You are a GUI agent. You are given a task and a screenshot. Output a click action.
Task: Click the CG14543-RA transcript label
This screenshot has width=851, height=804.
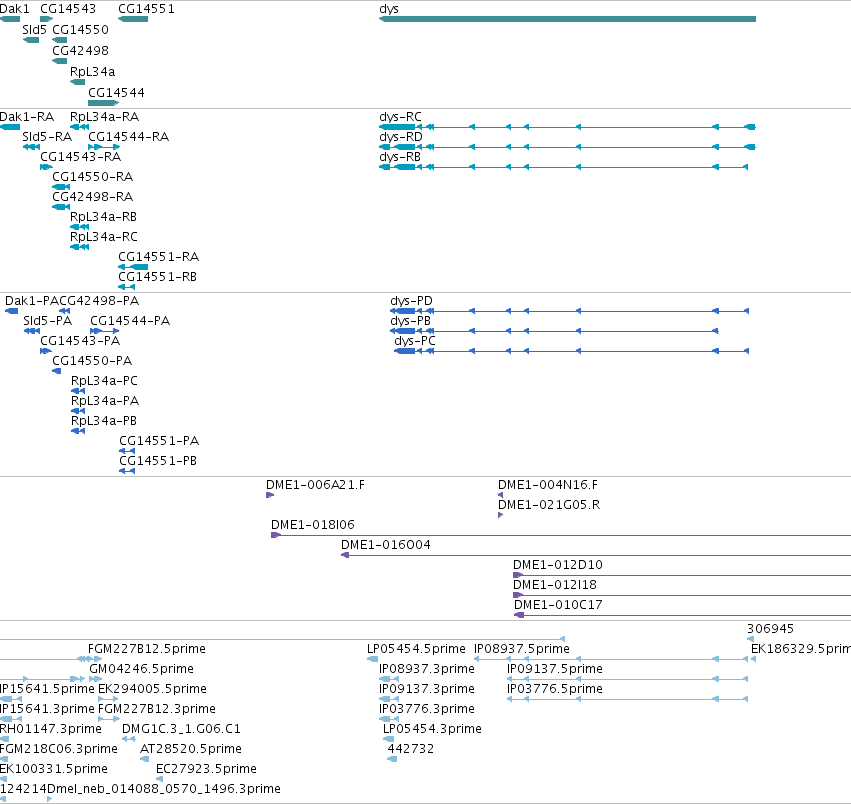(x=80, y=157)
